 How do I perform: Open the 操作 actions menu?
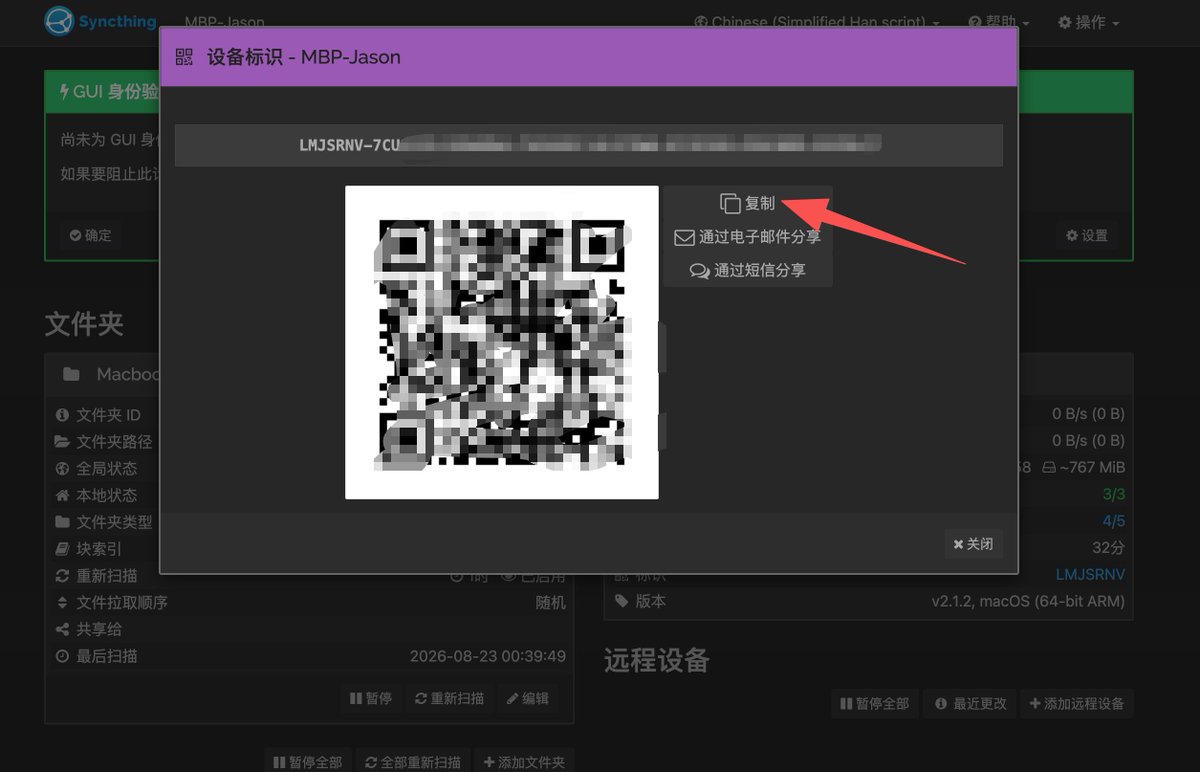click(x=1089, y=22)
